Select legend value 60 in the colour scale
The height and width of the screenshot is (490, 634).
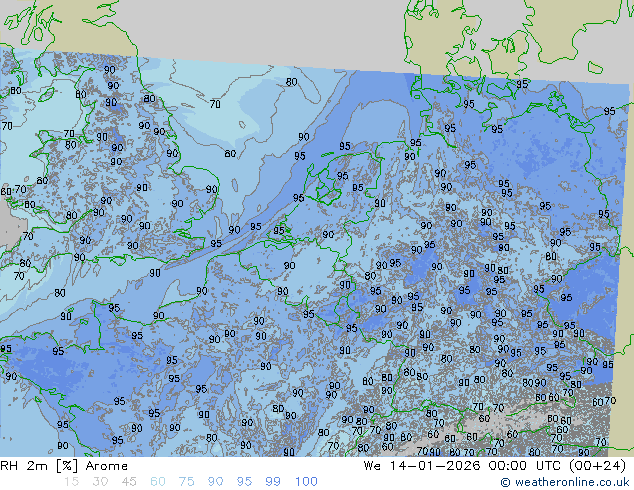tap(158, 482)
